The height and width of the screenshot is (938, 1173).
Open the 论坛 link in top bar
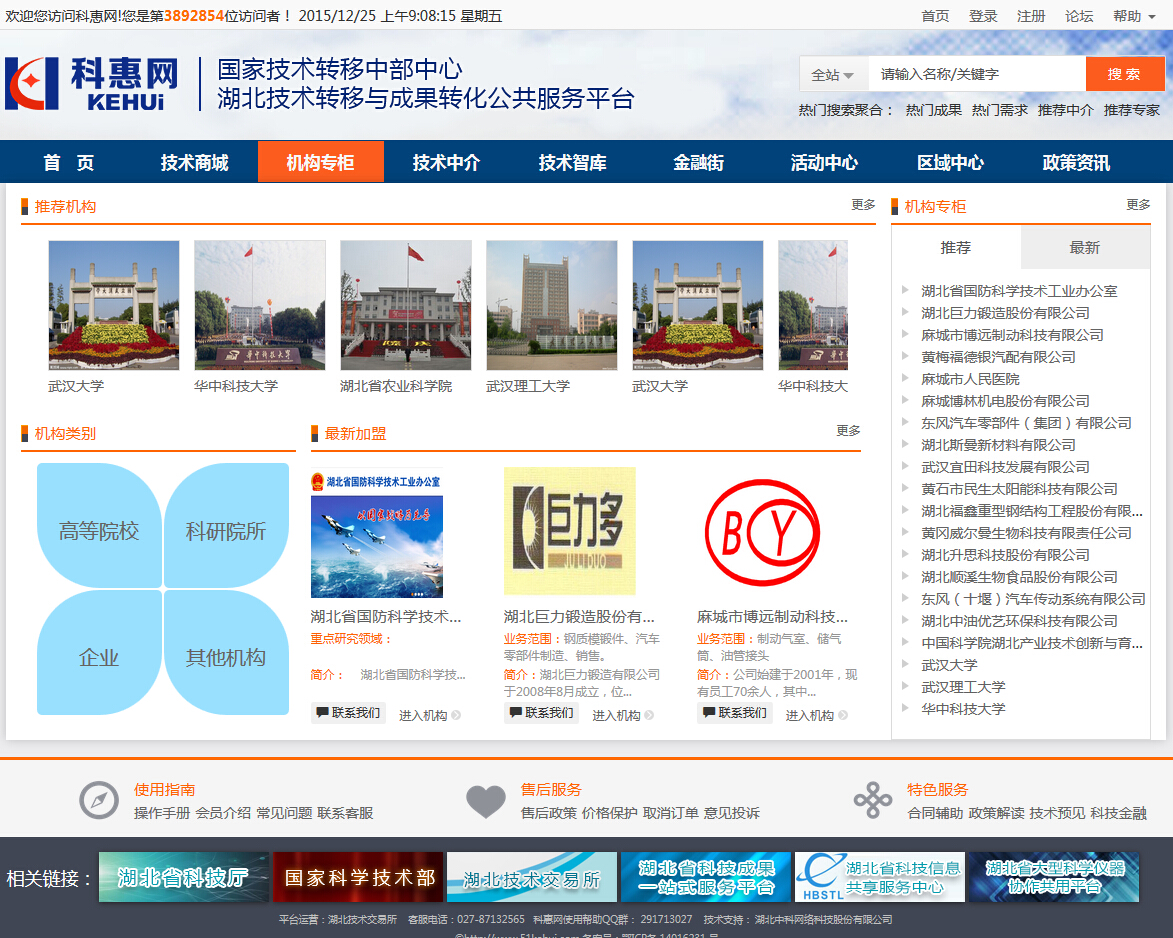pos(1079,16)
